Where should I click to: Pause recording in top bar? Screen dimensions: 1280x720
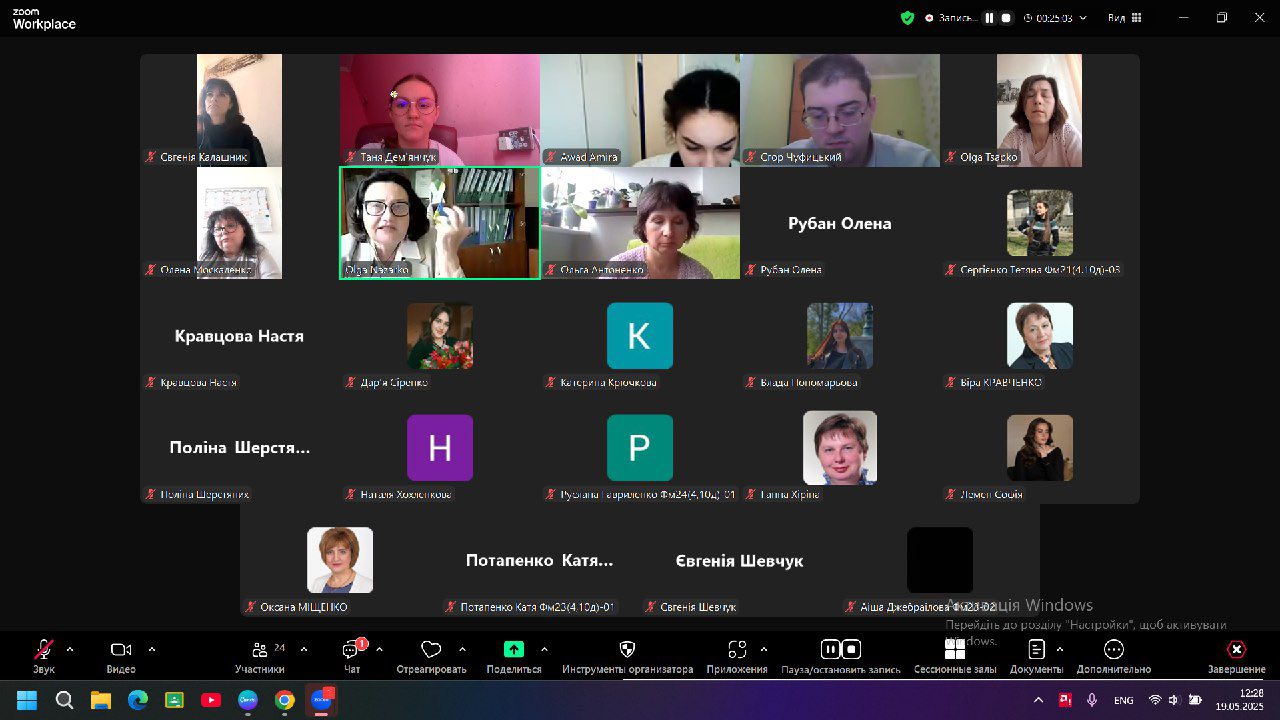[989, 18]
